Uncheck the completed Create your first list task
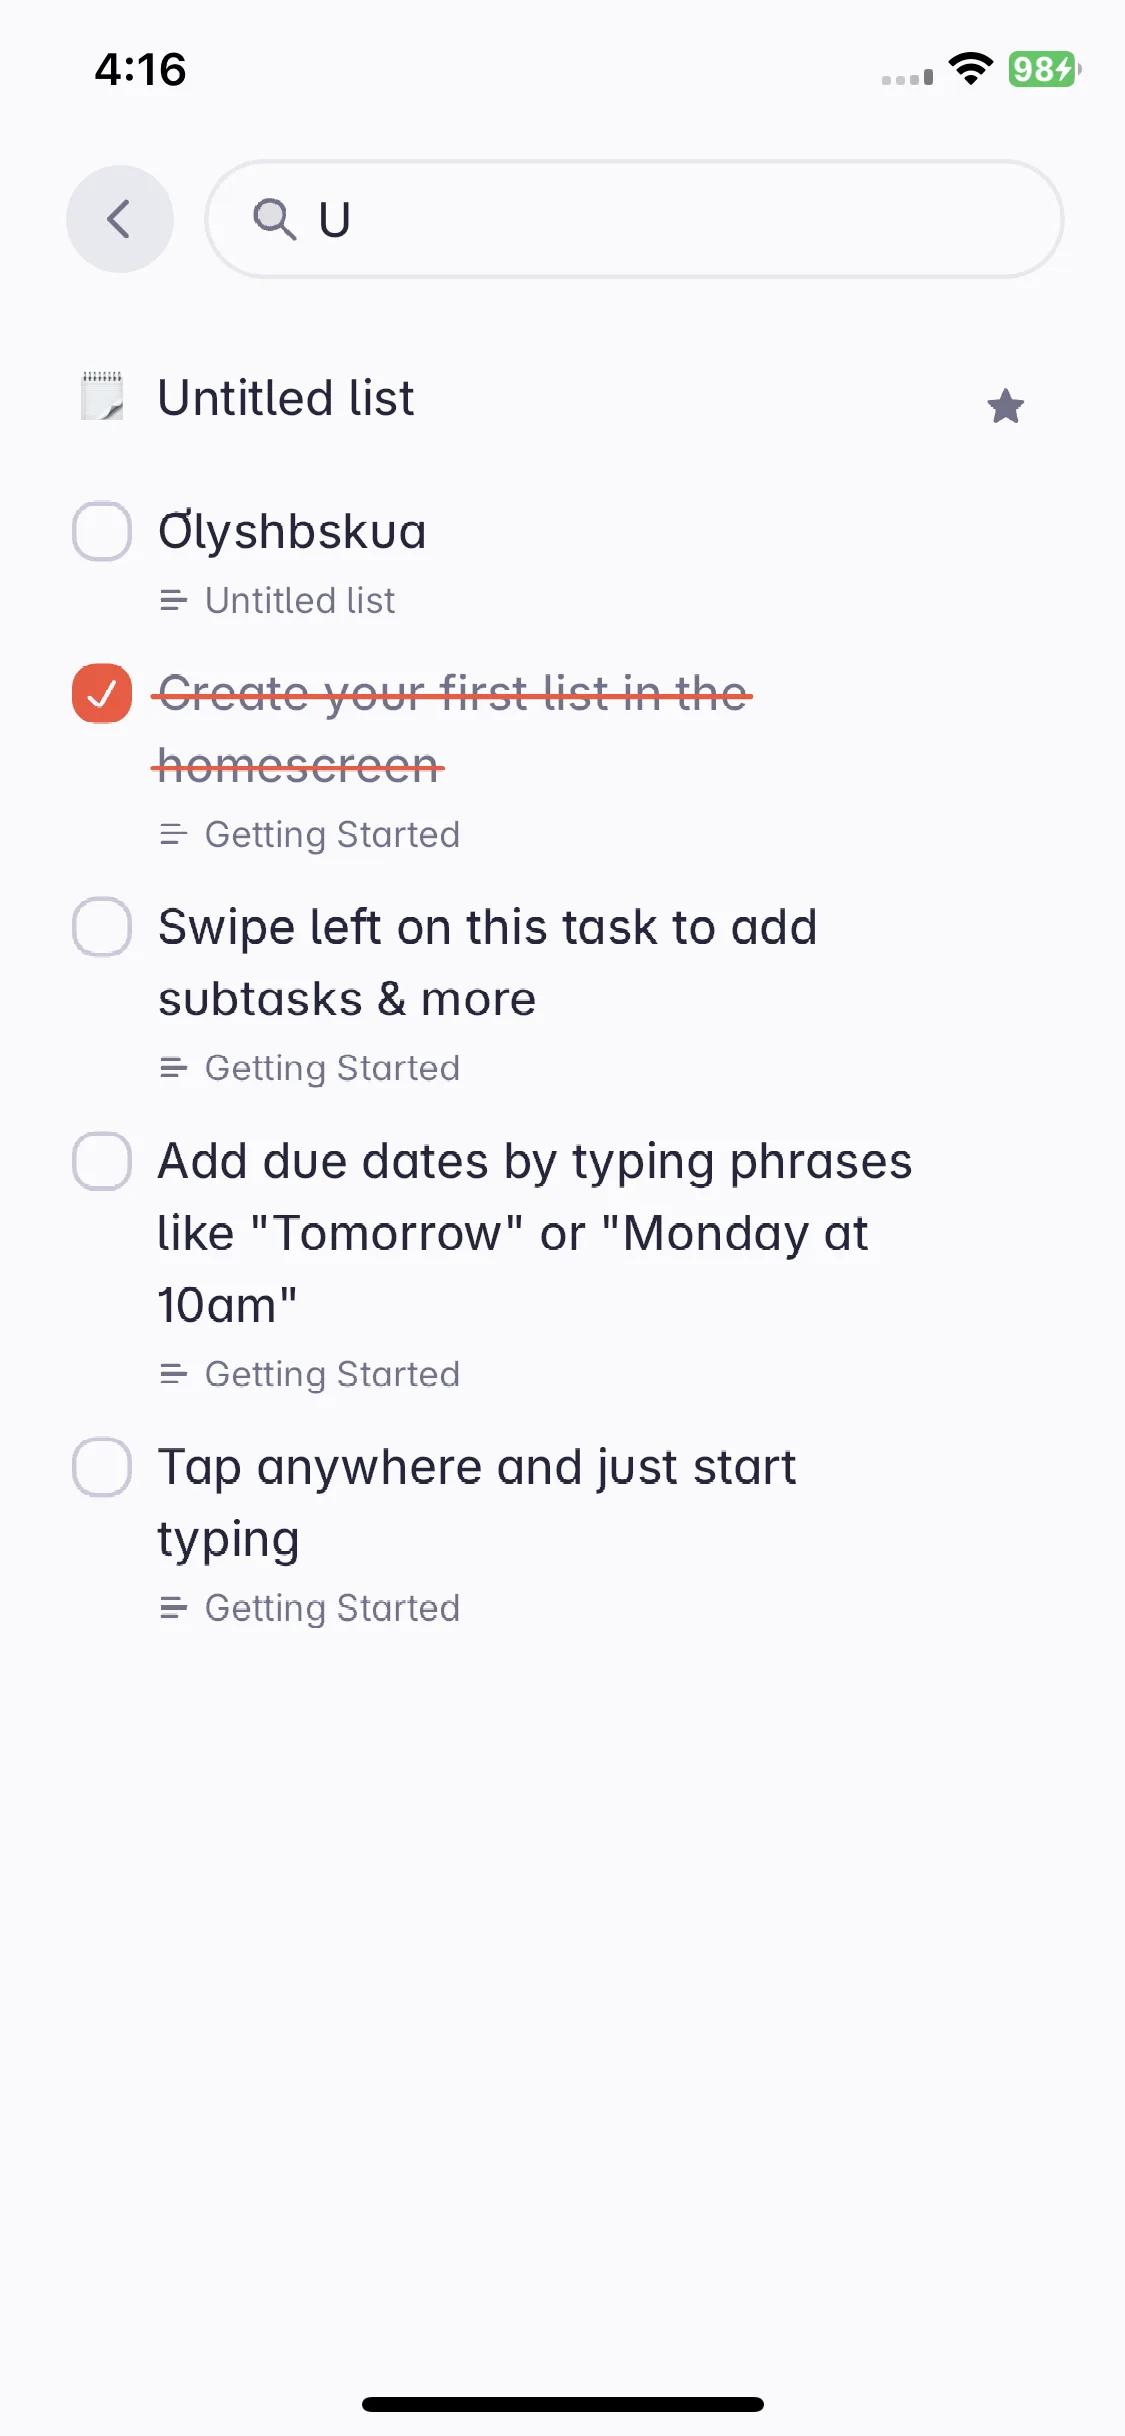 click(x=102, y=693)
